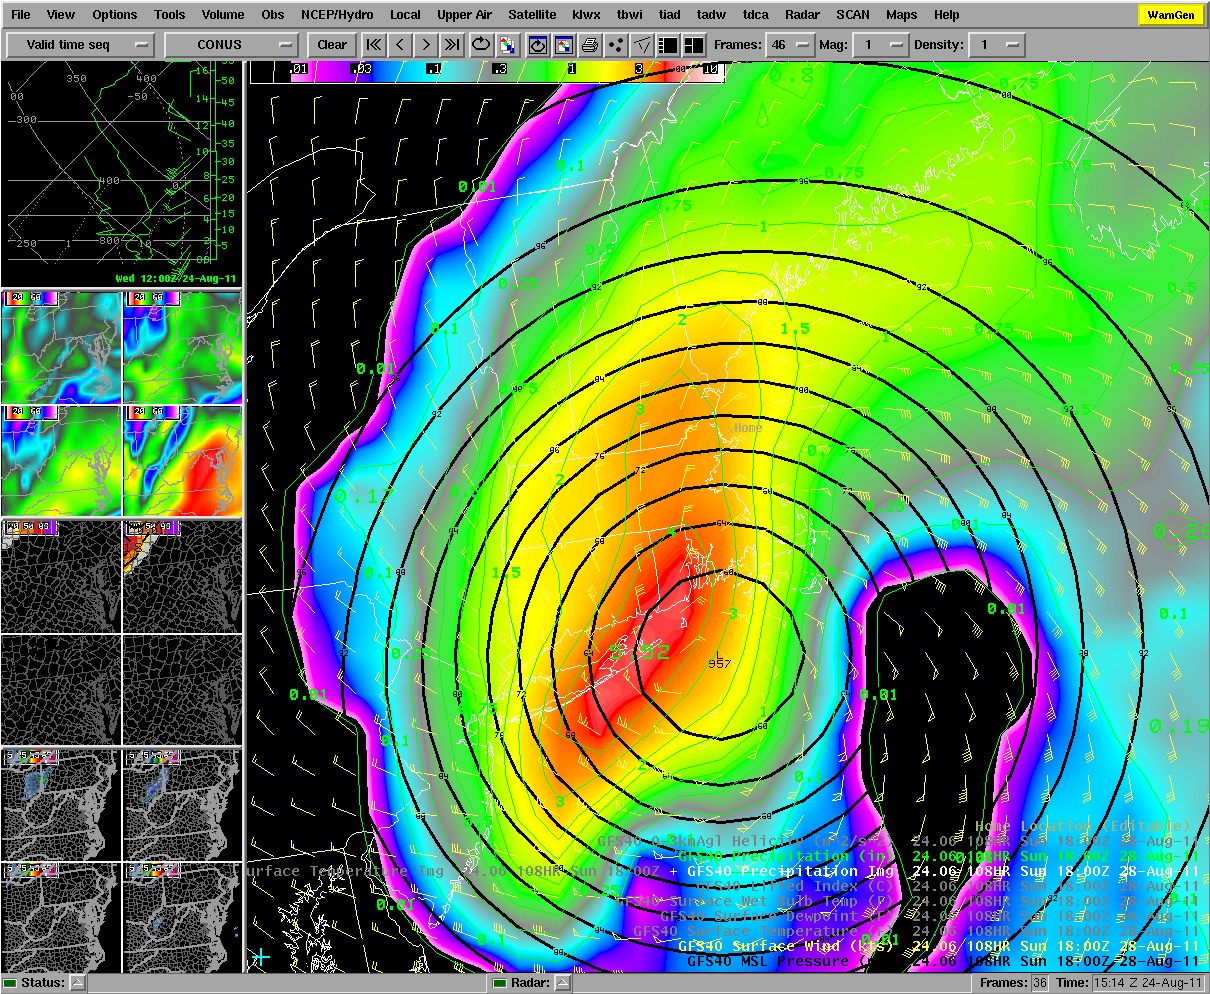
Task: Open the CONUS scale dropdown
Action: click(232, 45)
